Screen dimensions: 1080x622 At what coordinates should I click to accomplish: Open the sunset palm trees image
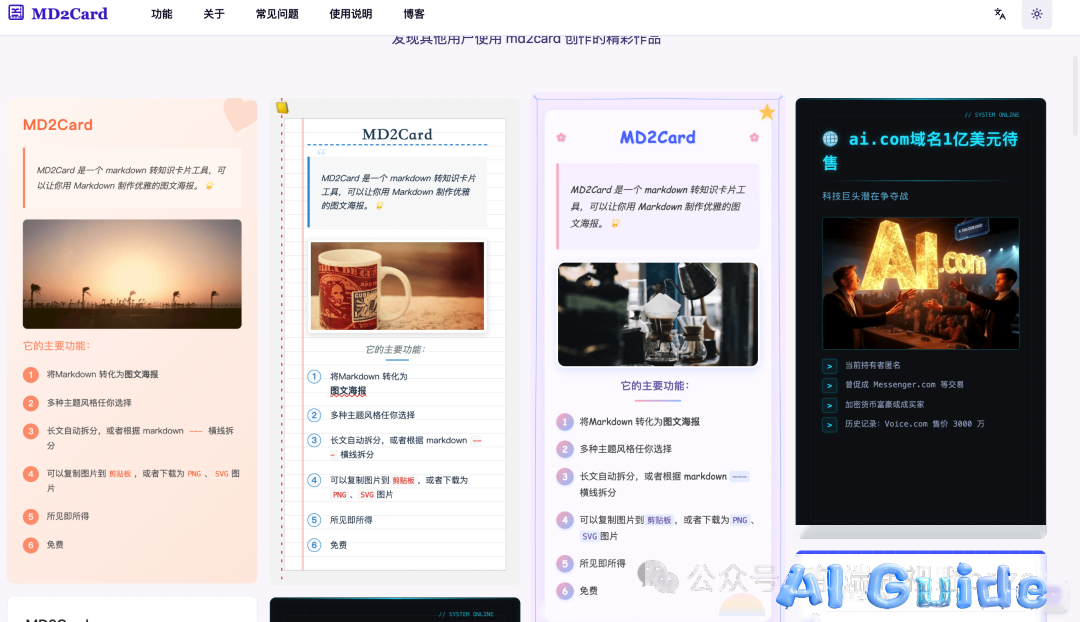[x=132, y=274]
